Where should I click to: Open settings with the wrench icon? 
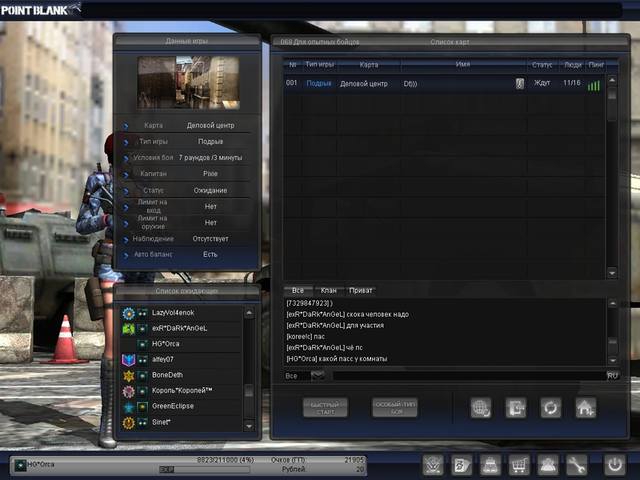point(577,465)
